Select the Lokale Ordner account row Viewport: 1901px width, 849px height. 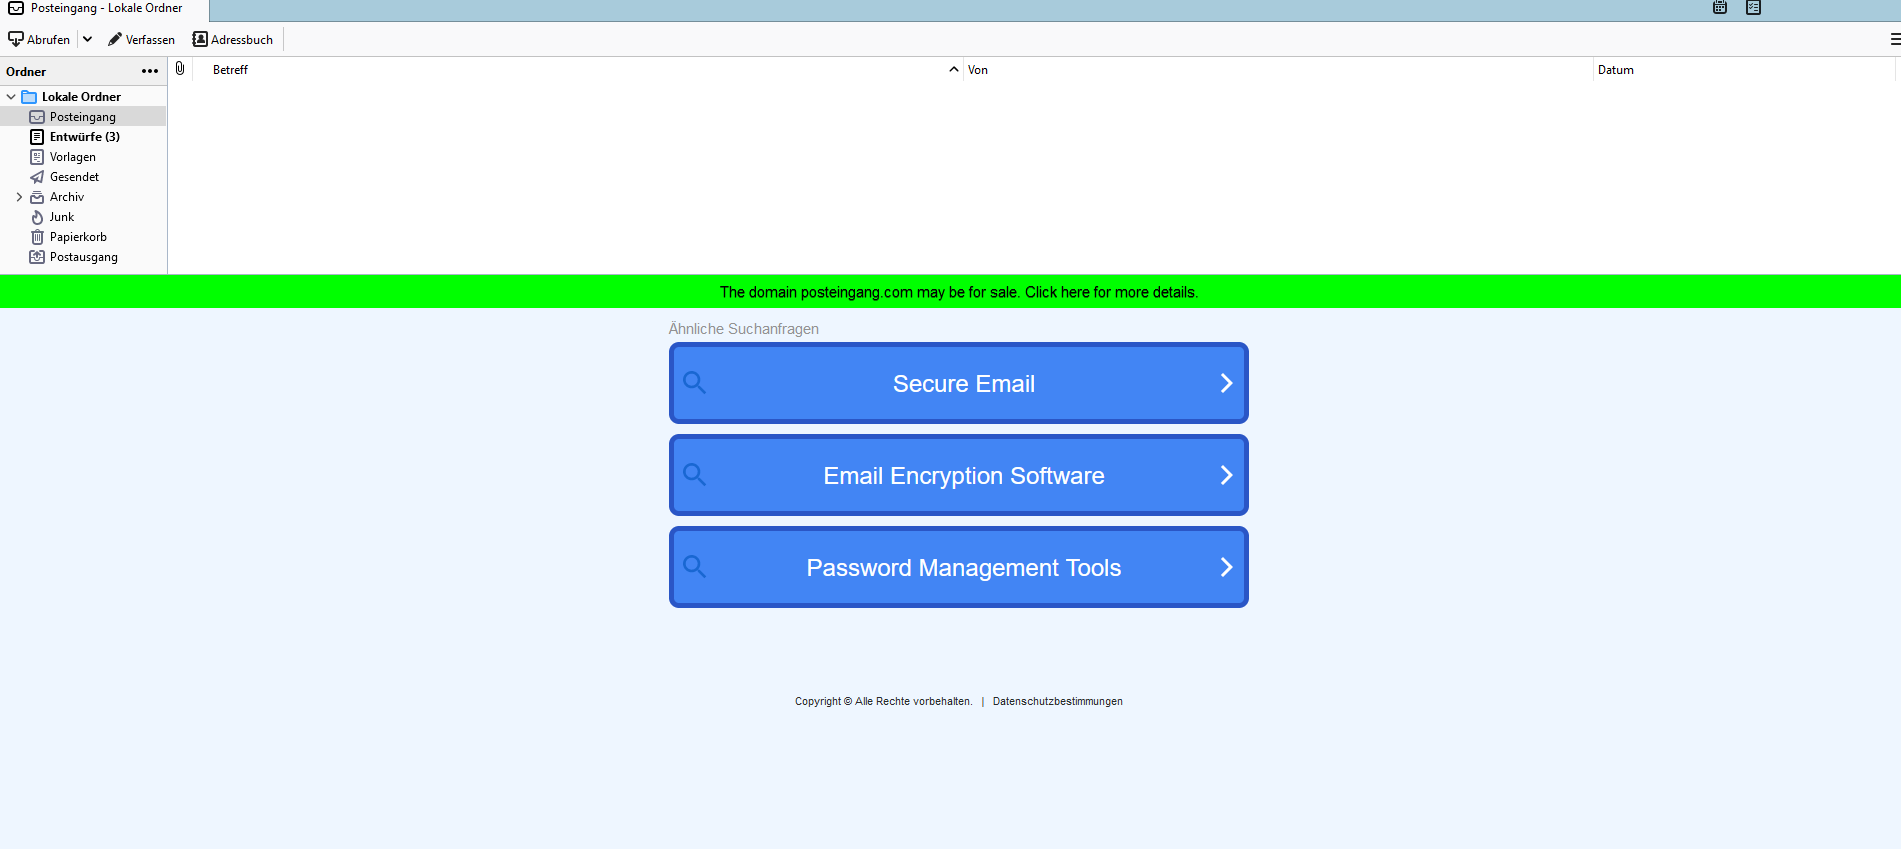[83, 97]
